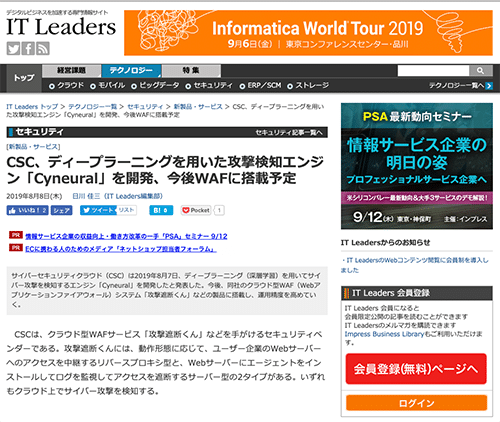
Task: Save article with Pocket button
Action: pyautogui.click(x=196, y=210)
